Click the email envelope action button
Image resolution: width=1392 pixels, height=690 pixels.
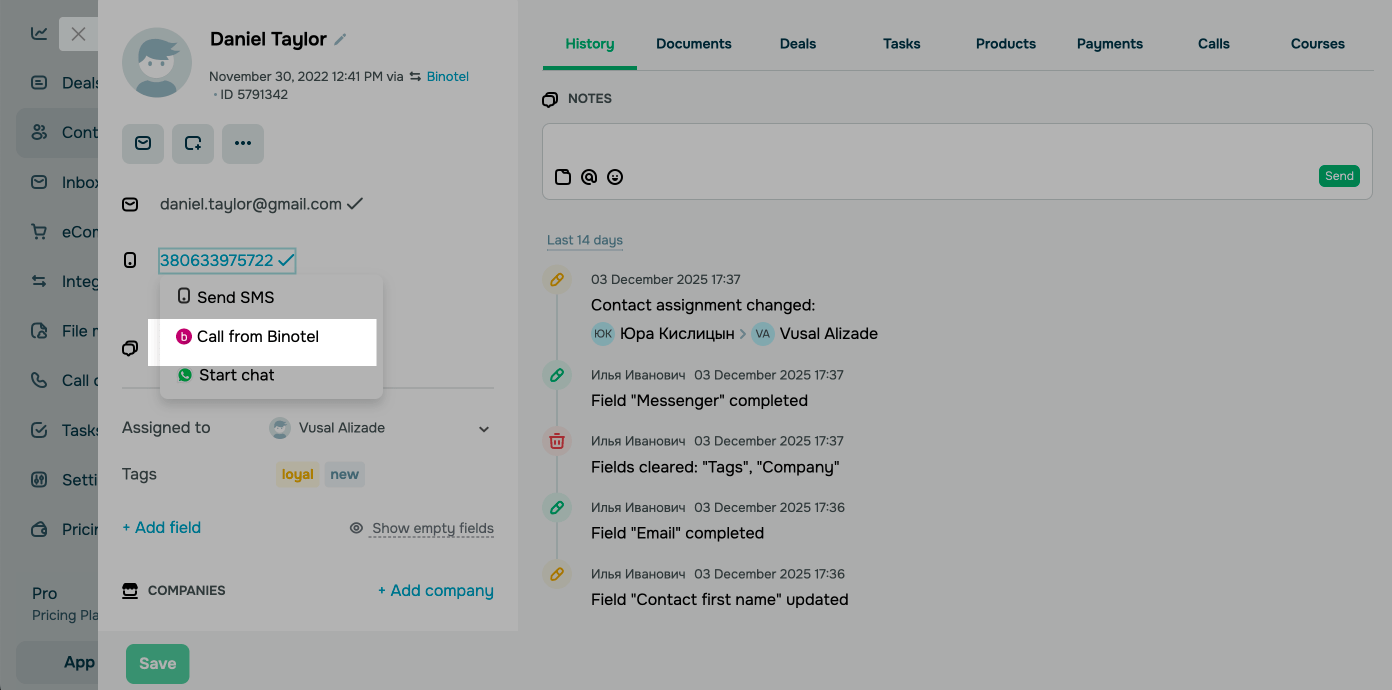point(143,144)
